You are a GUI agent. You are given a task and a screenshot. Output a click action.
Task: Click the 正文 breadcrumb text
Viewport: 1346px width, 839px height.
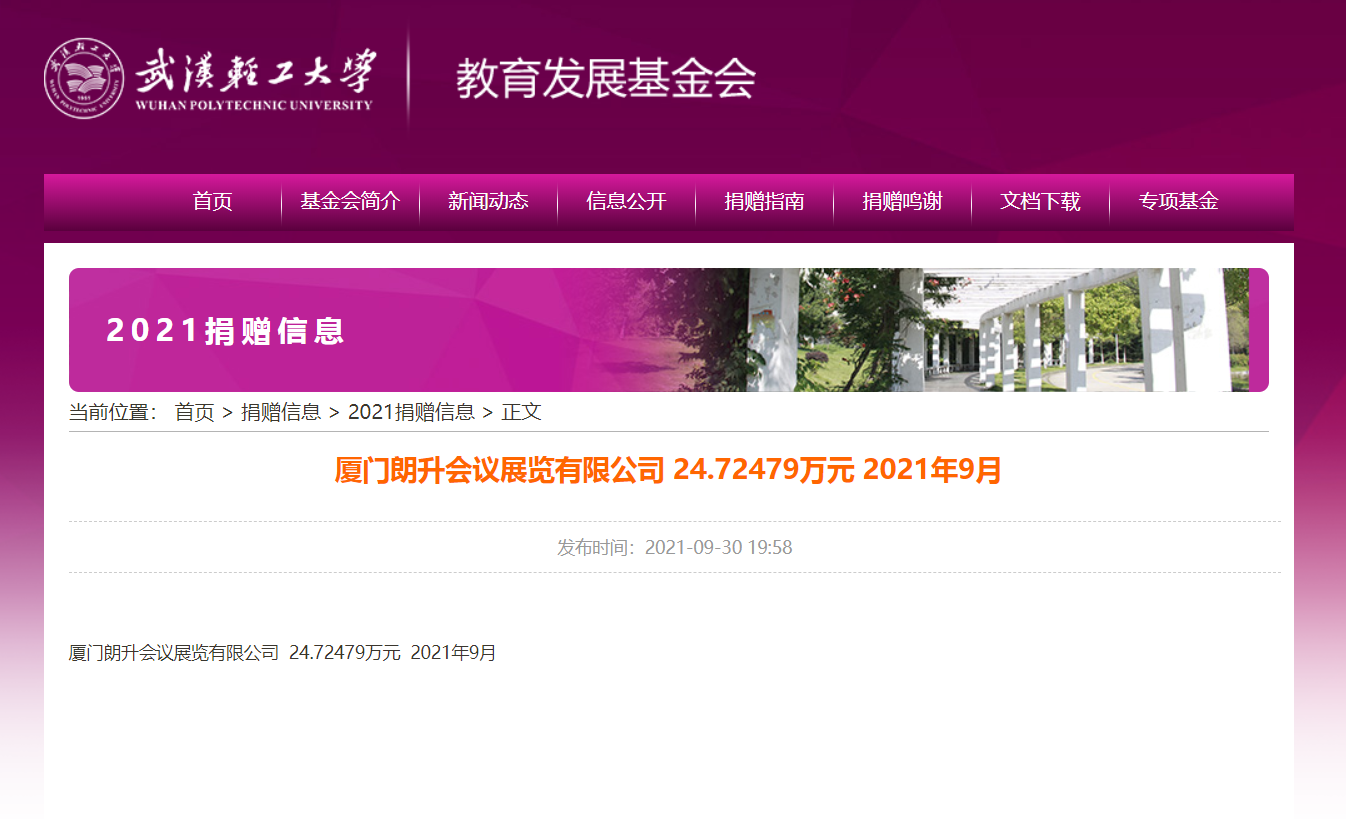(521, 412)
